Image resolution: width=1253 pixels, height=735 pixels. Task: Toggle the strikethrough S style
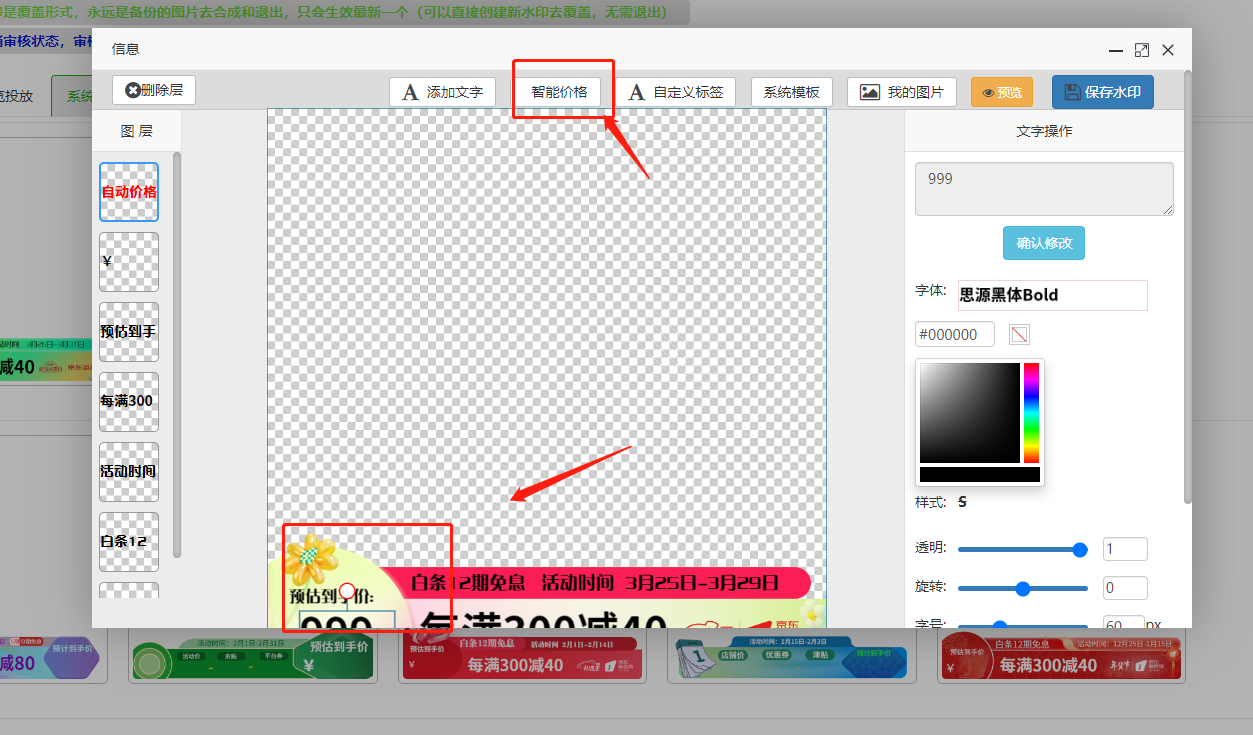tap(962, 502)
